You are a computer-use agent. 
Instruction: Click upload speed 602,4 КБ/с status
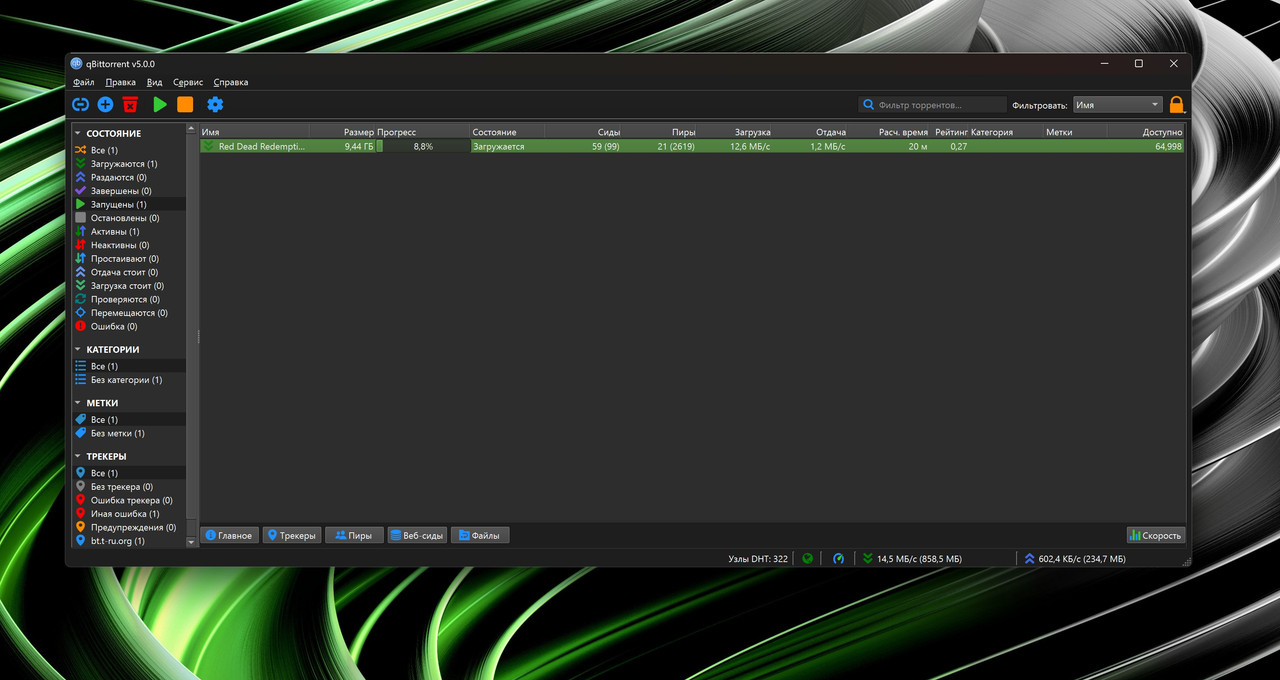pos(1075,559)
